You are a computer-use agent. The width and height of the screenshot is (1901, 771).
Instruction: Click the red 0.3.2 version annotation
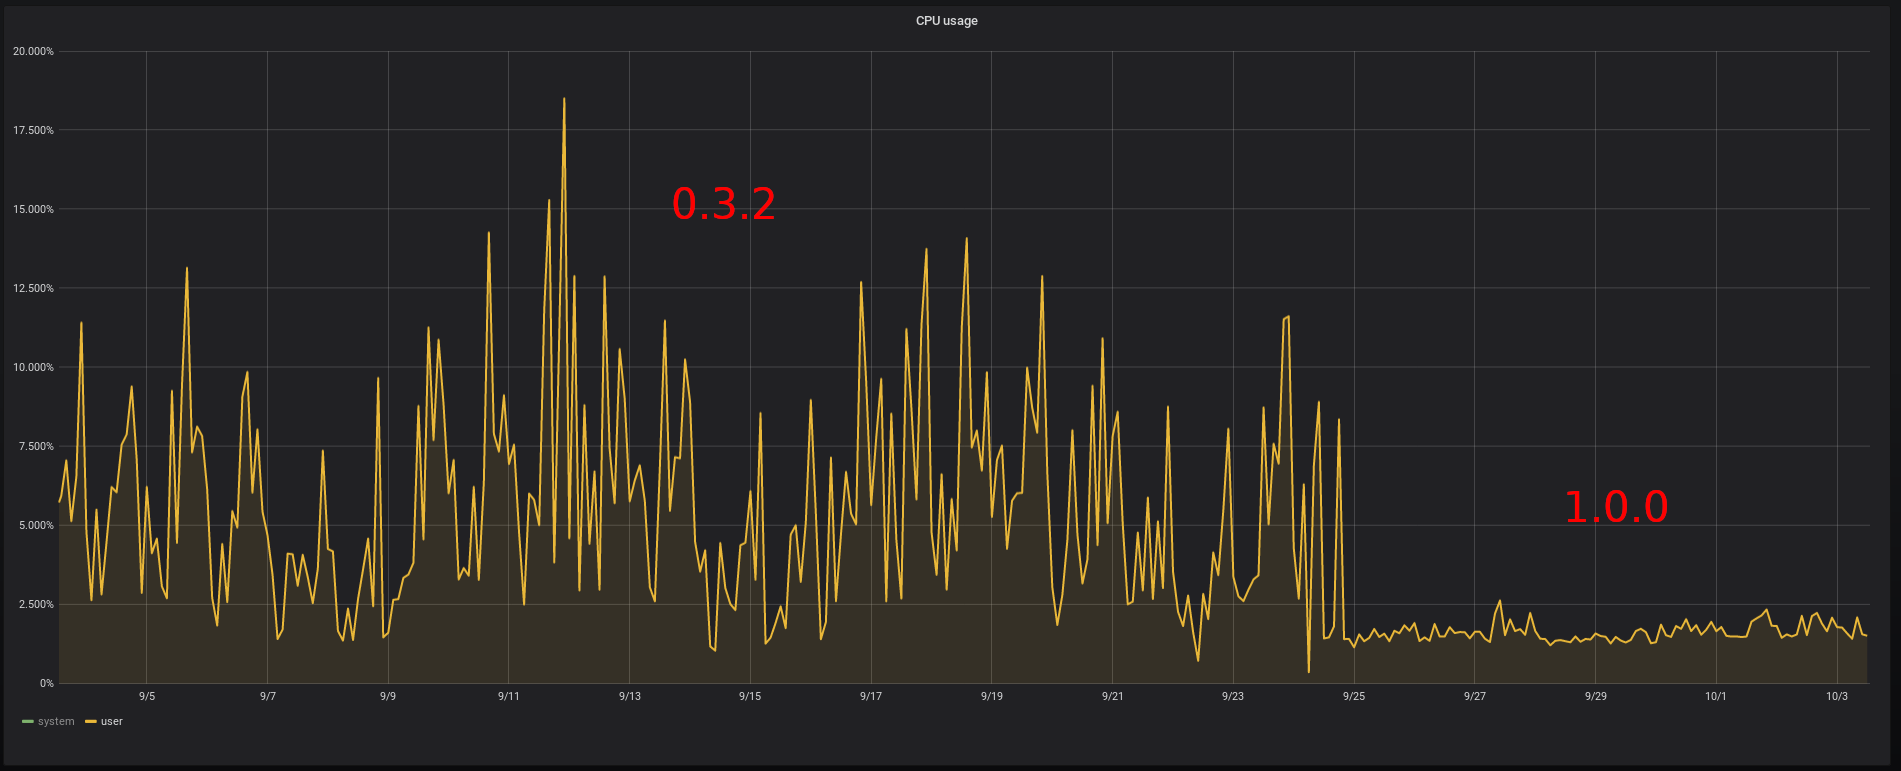pyautogui.click(x=723, y=204)
